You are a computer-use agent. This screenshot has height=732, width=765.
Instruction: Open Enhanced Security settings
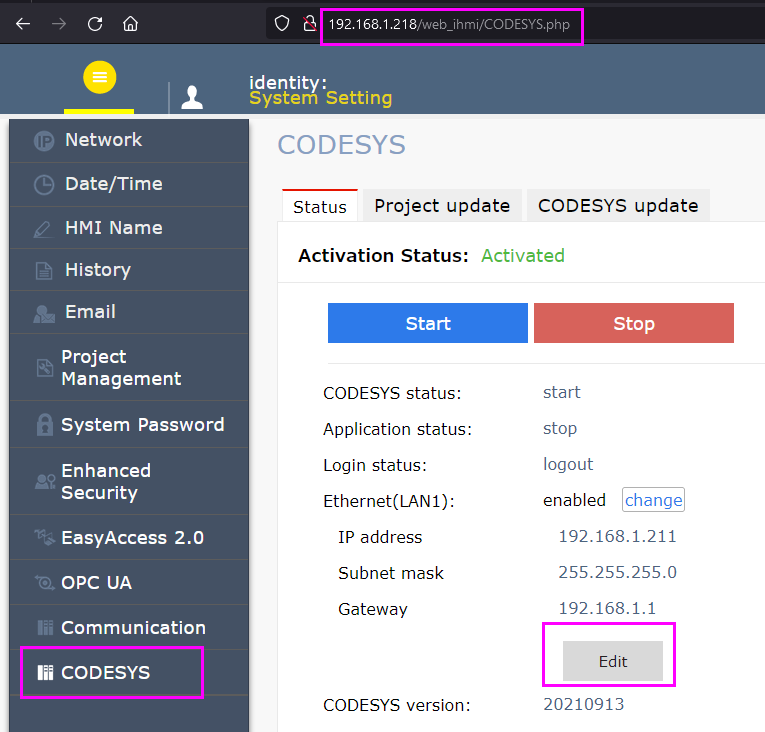(x=129, y=482)
